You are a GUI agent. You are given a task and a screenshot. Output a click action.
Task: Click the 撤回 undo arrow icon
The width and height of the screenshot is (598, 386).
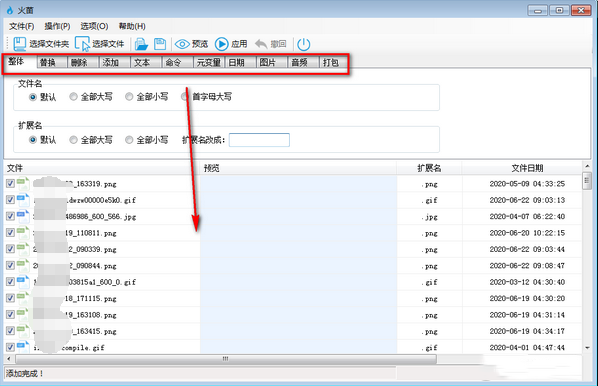(x=261, y=44)
